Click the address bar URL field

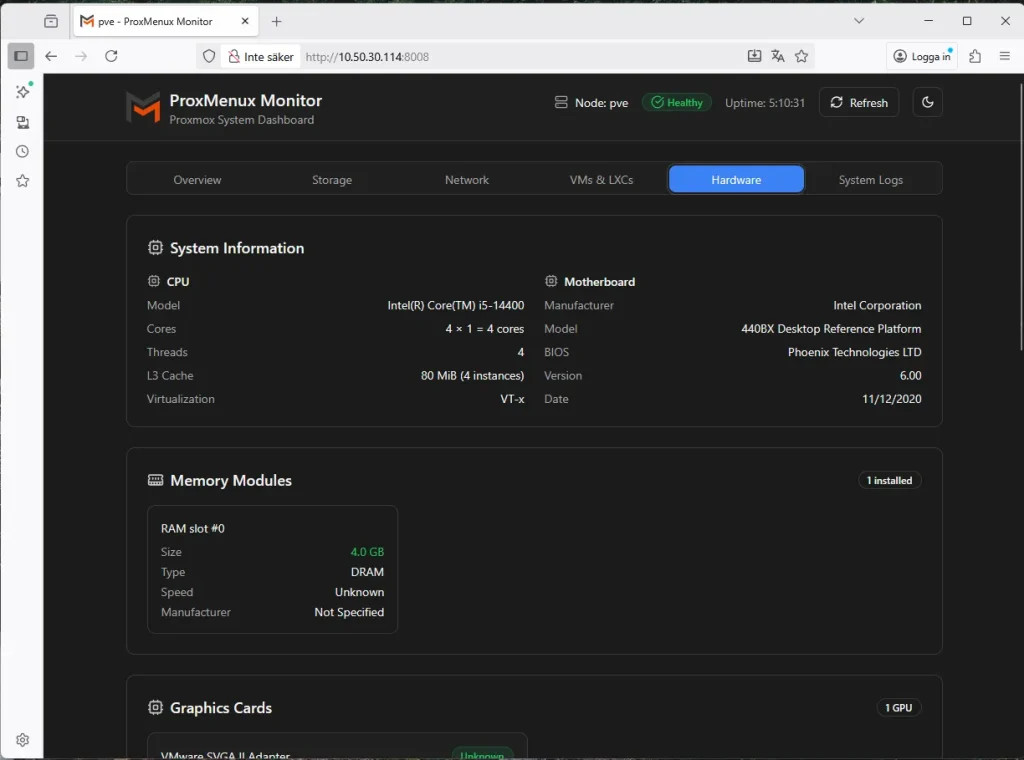520,57
